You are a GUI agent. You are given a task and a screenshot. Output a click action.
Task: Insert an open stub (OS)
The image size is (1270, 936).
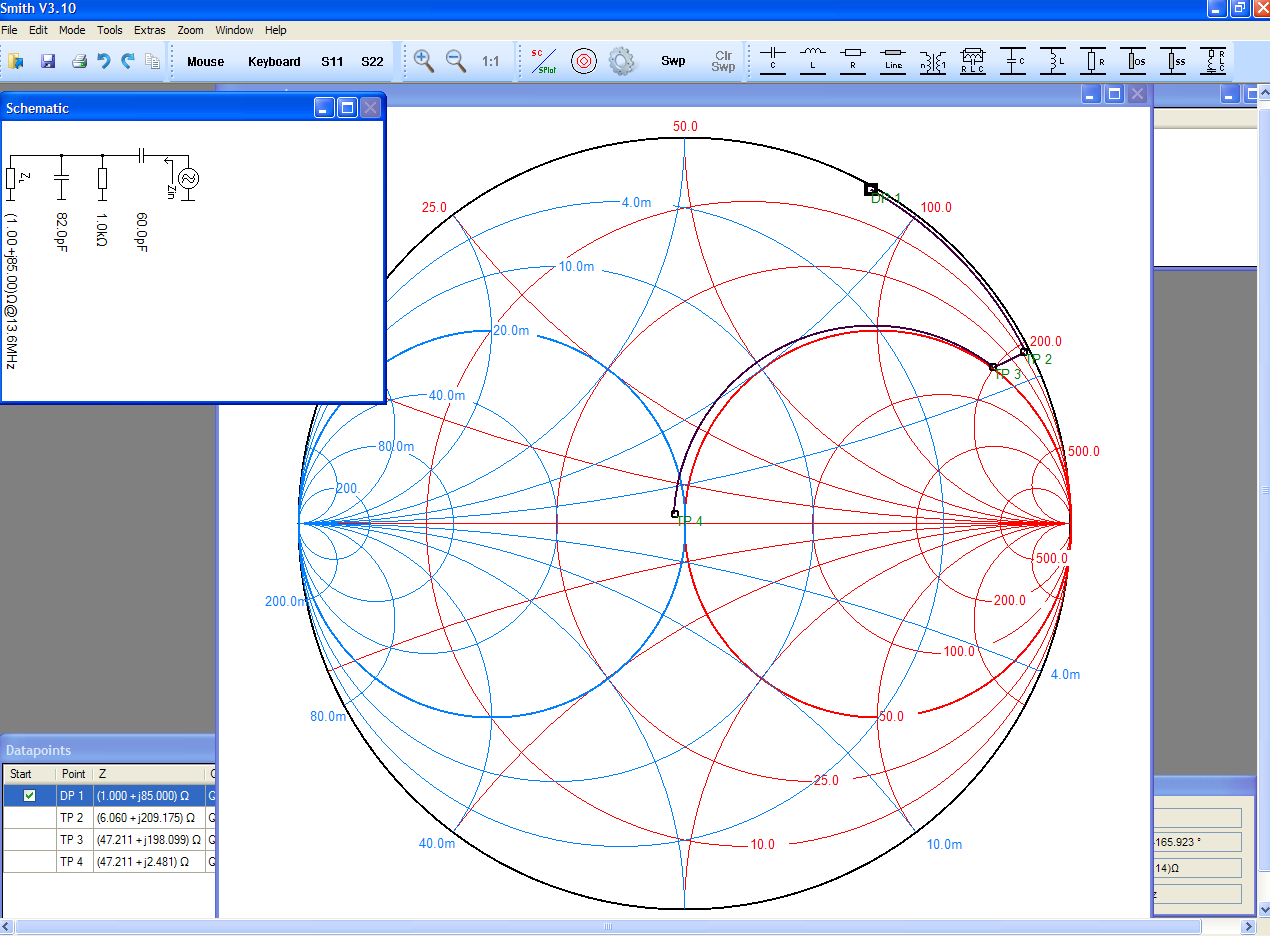click(1134, 60)
